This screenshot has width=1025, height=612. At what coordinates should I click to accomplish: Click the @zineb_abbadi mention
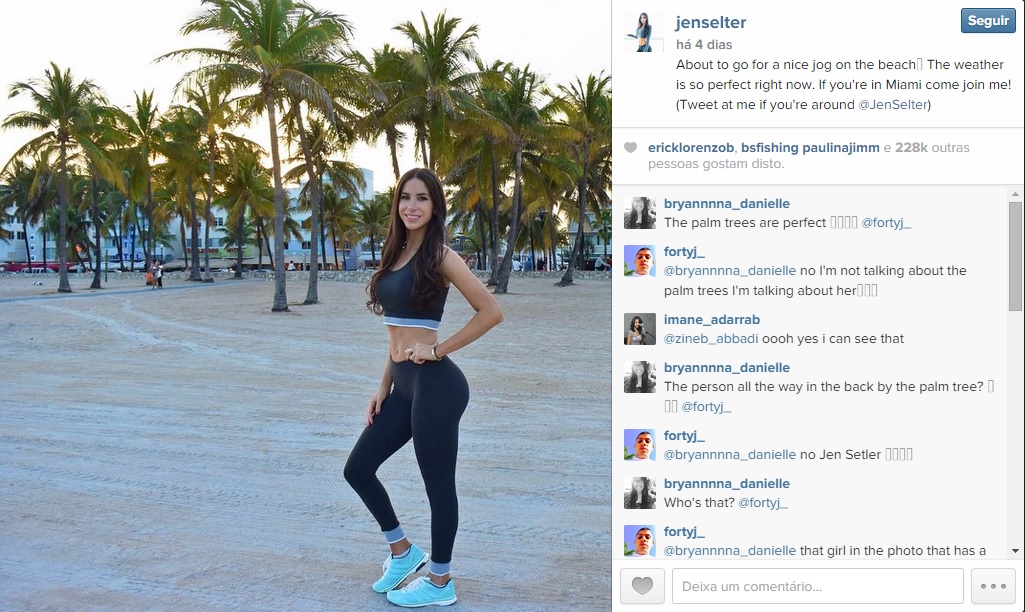pos(711,339)
